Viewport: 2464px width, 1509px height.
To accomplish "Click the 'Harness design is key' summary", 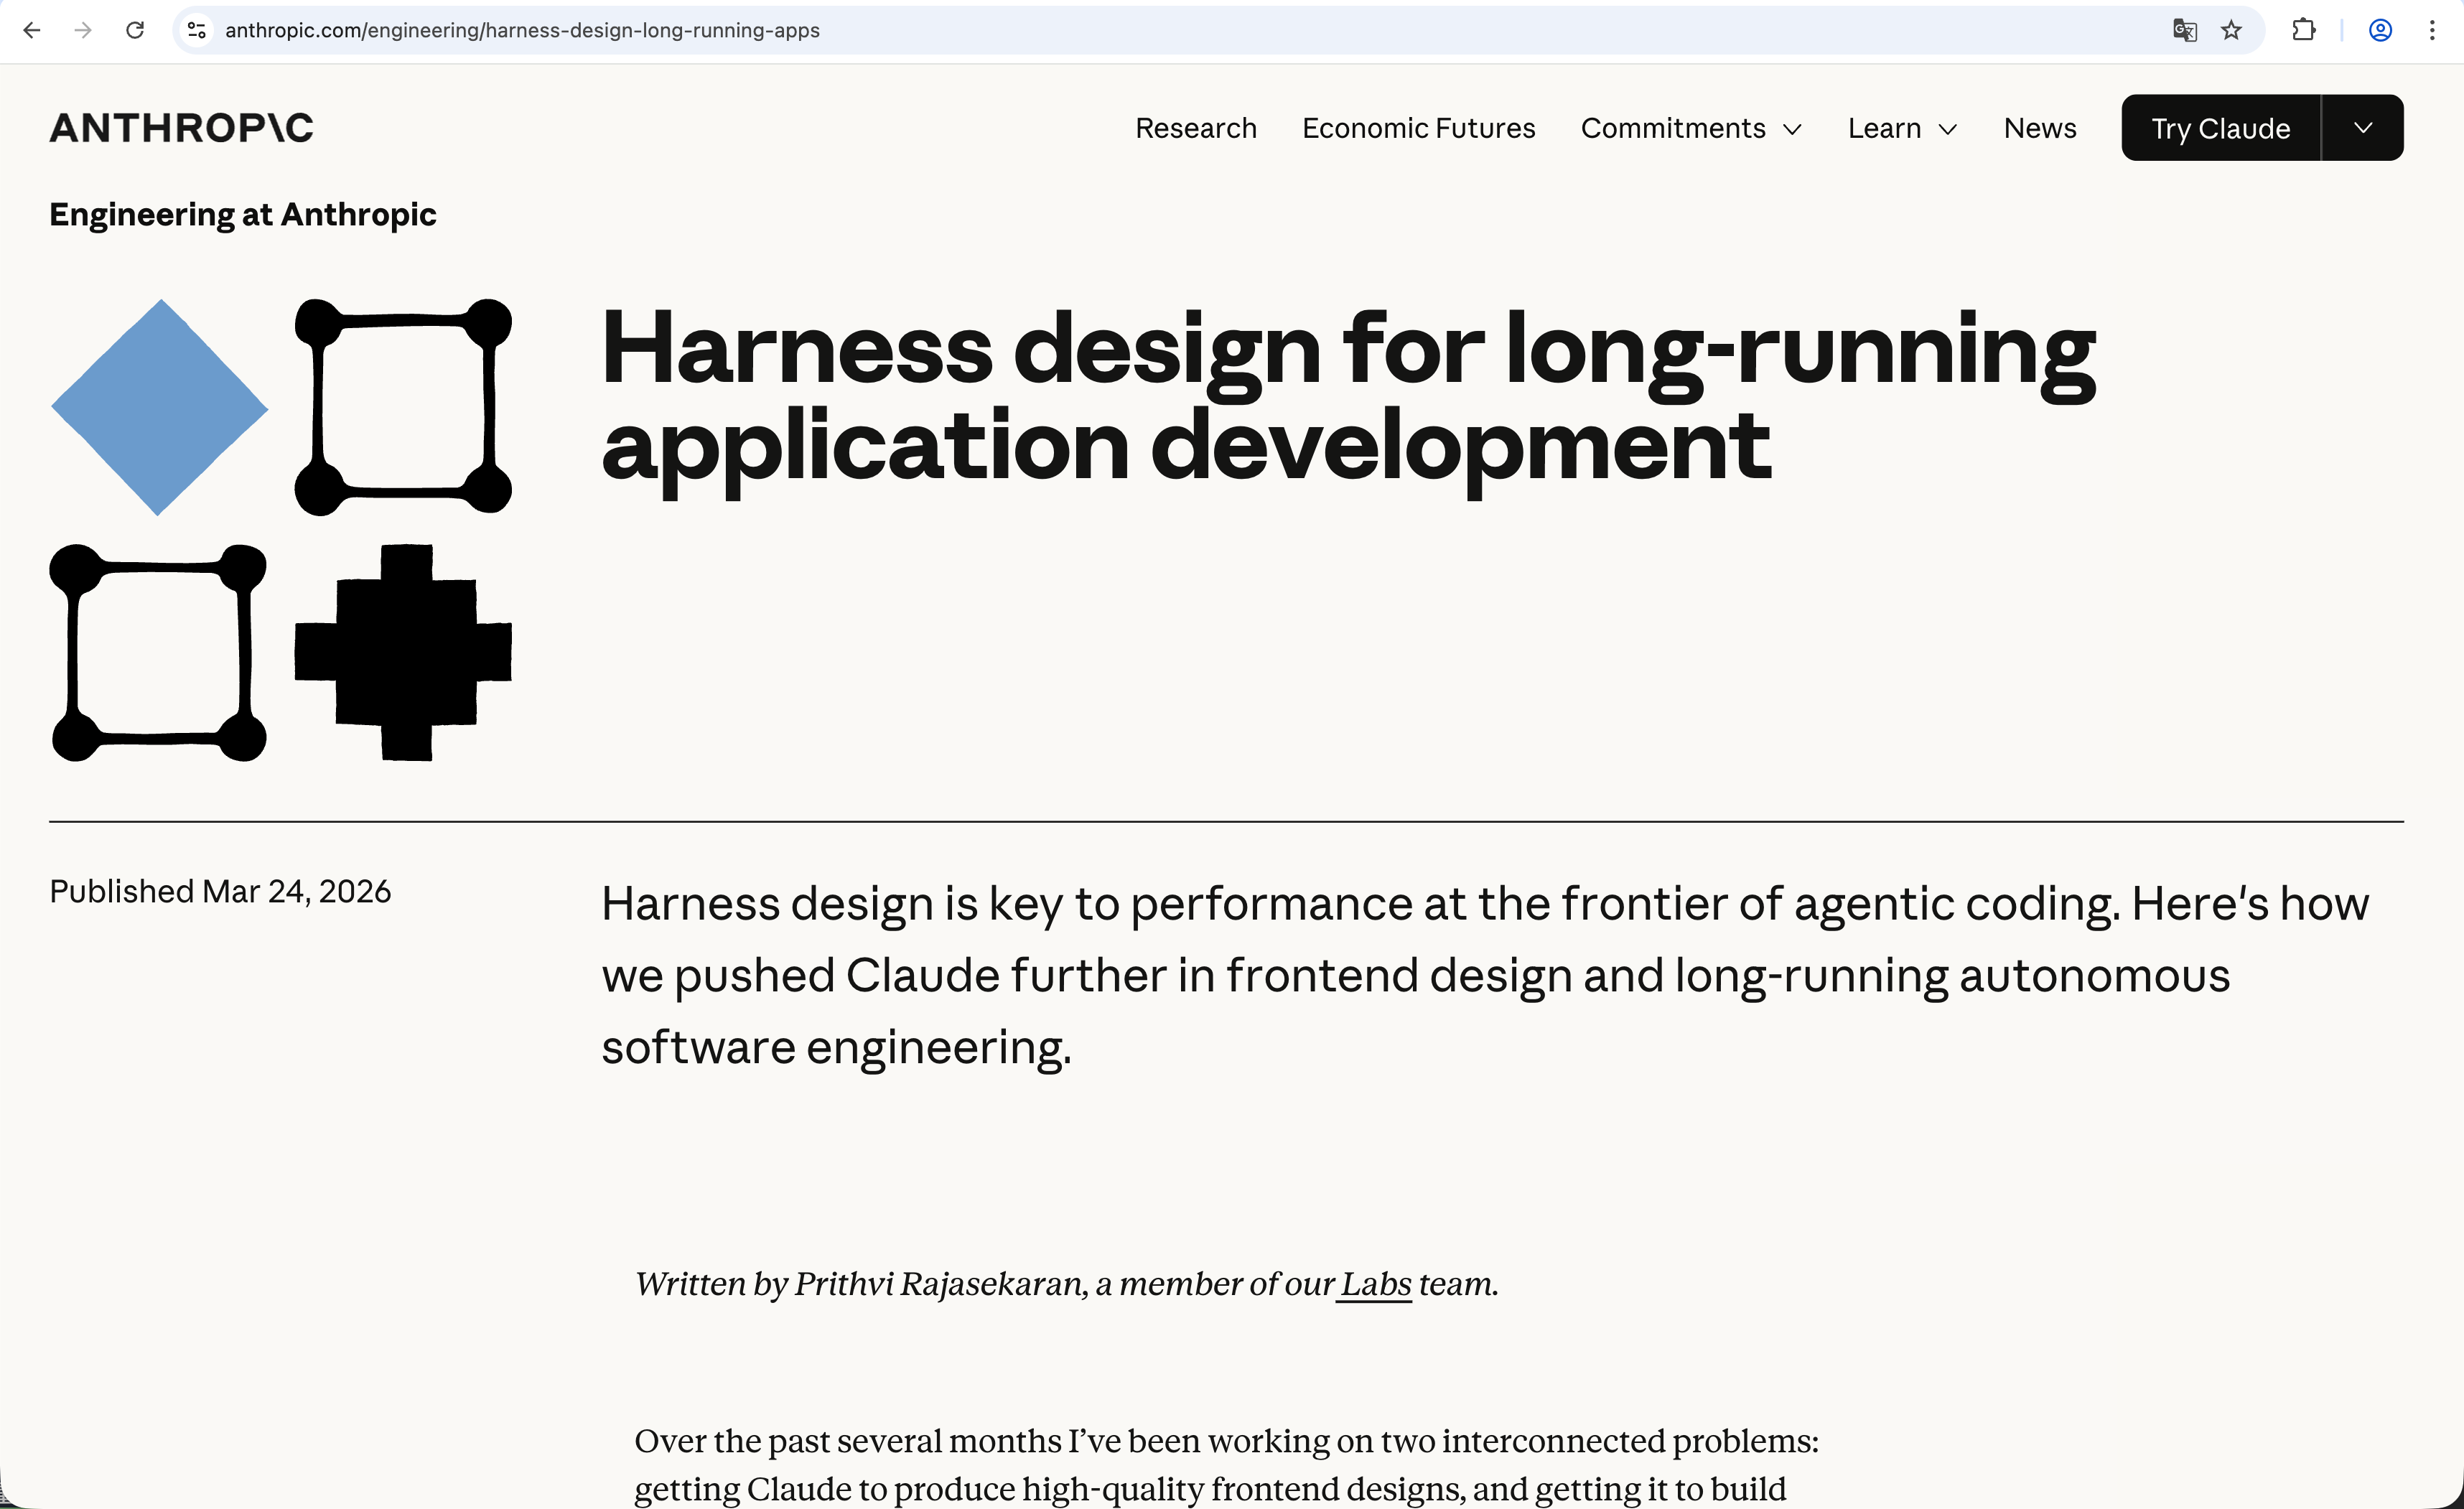I will click(x=1485, y=975).
